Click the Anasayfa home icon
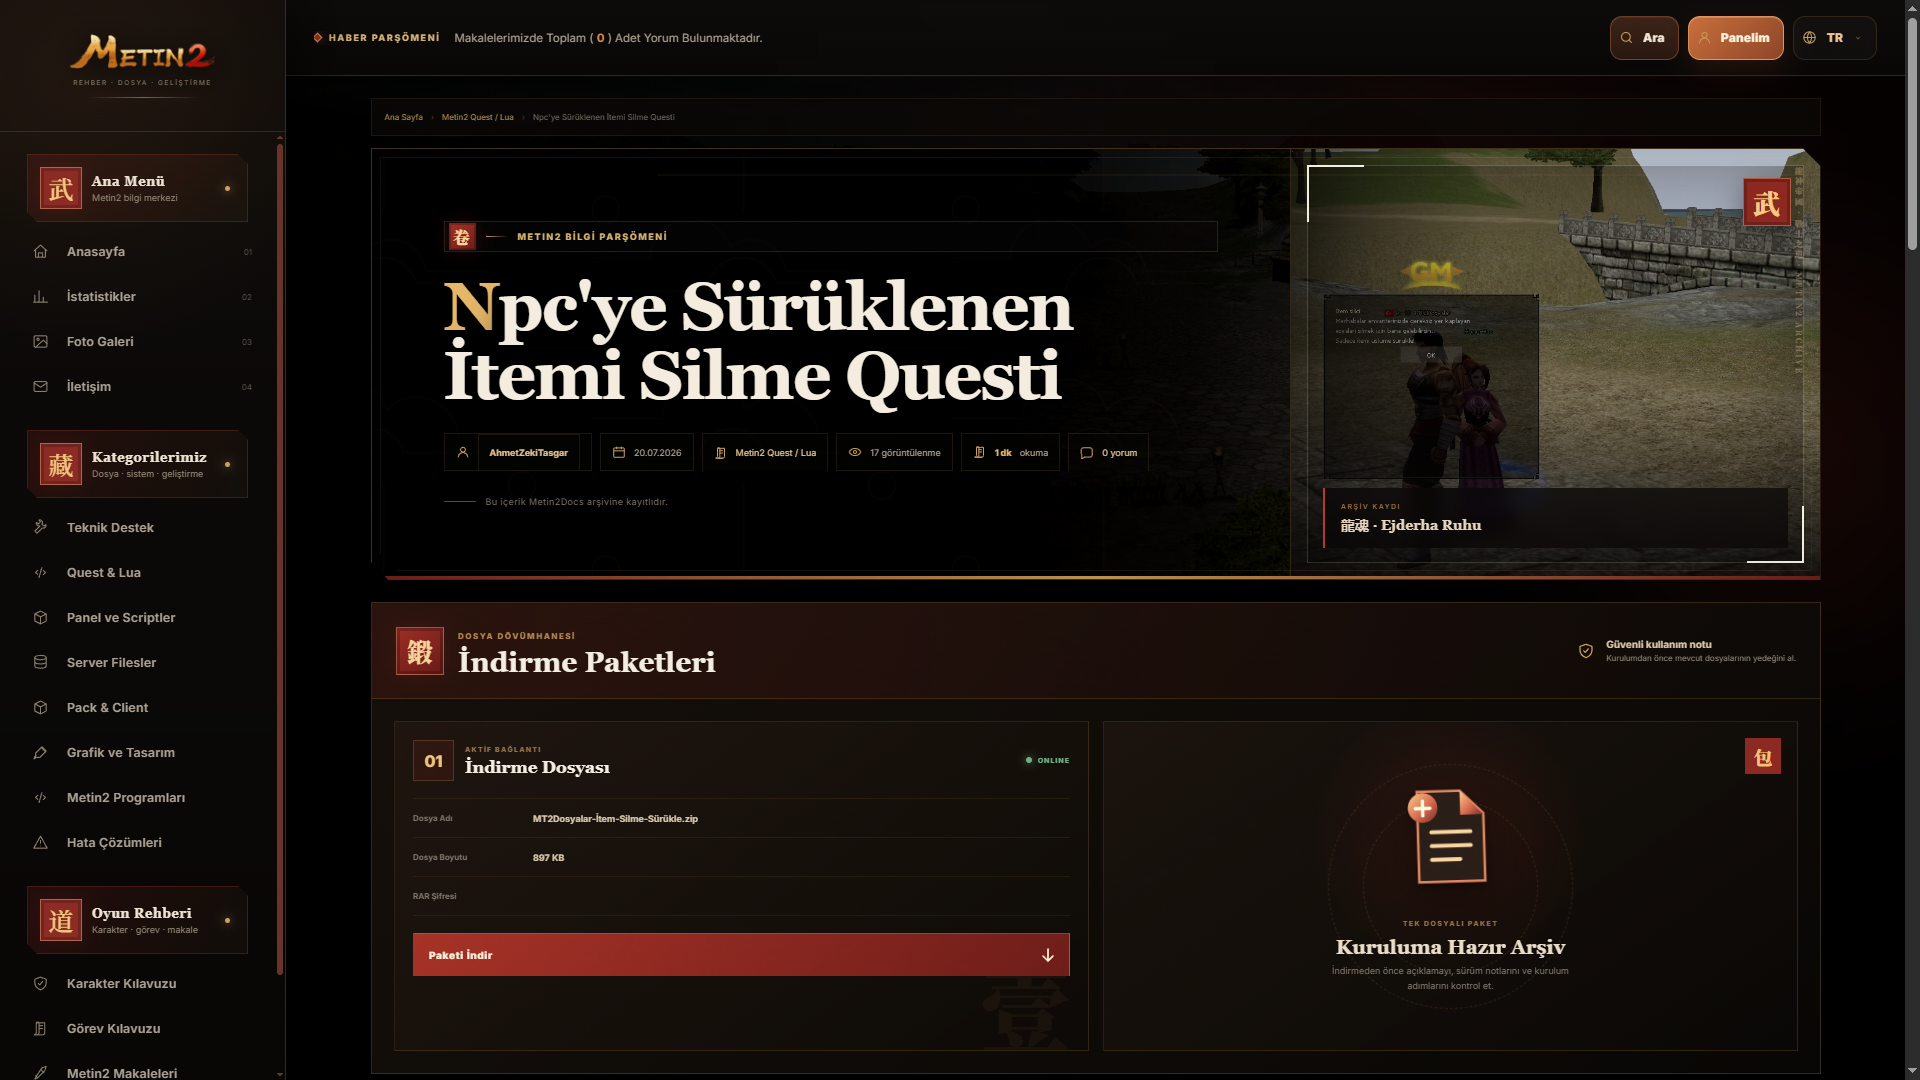1920x1080 pixels. [x=40, y=252]
